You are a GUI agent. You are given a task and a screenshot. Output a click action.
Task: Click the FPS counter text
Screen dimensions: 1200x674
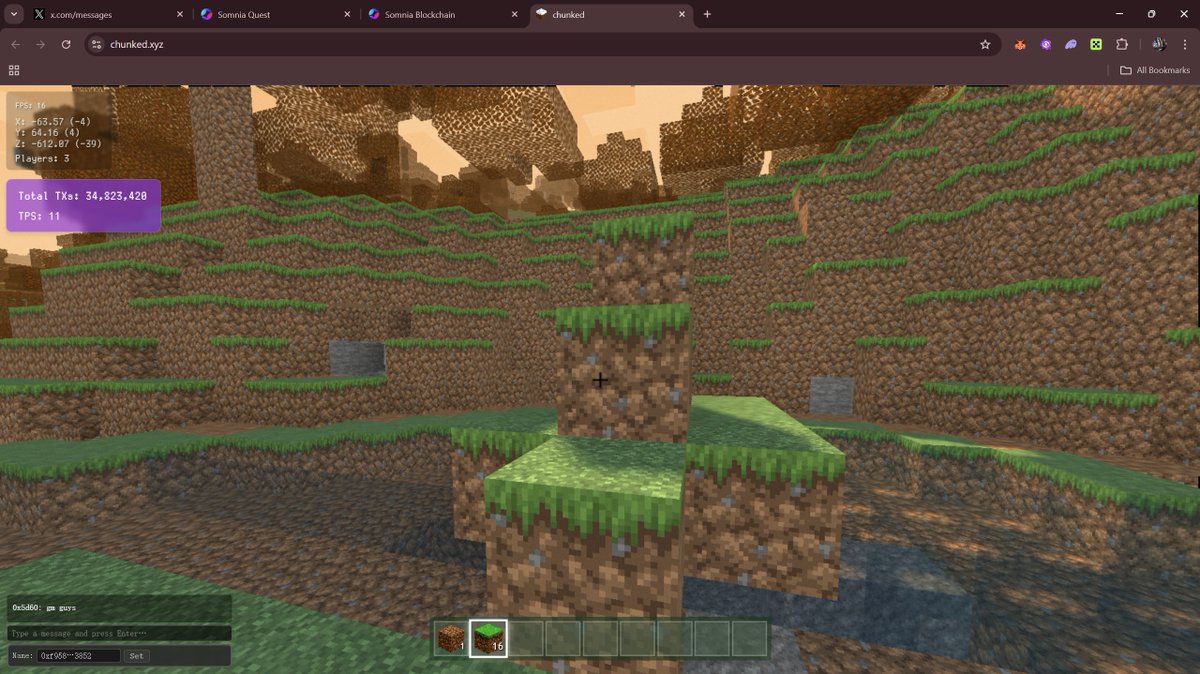click(x=30, y=105)
